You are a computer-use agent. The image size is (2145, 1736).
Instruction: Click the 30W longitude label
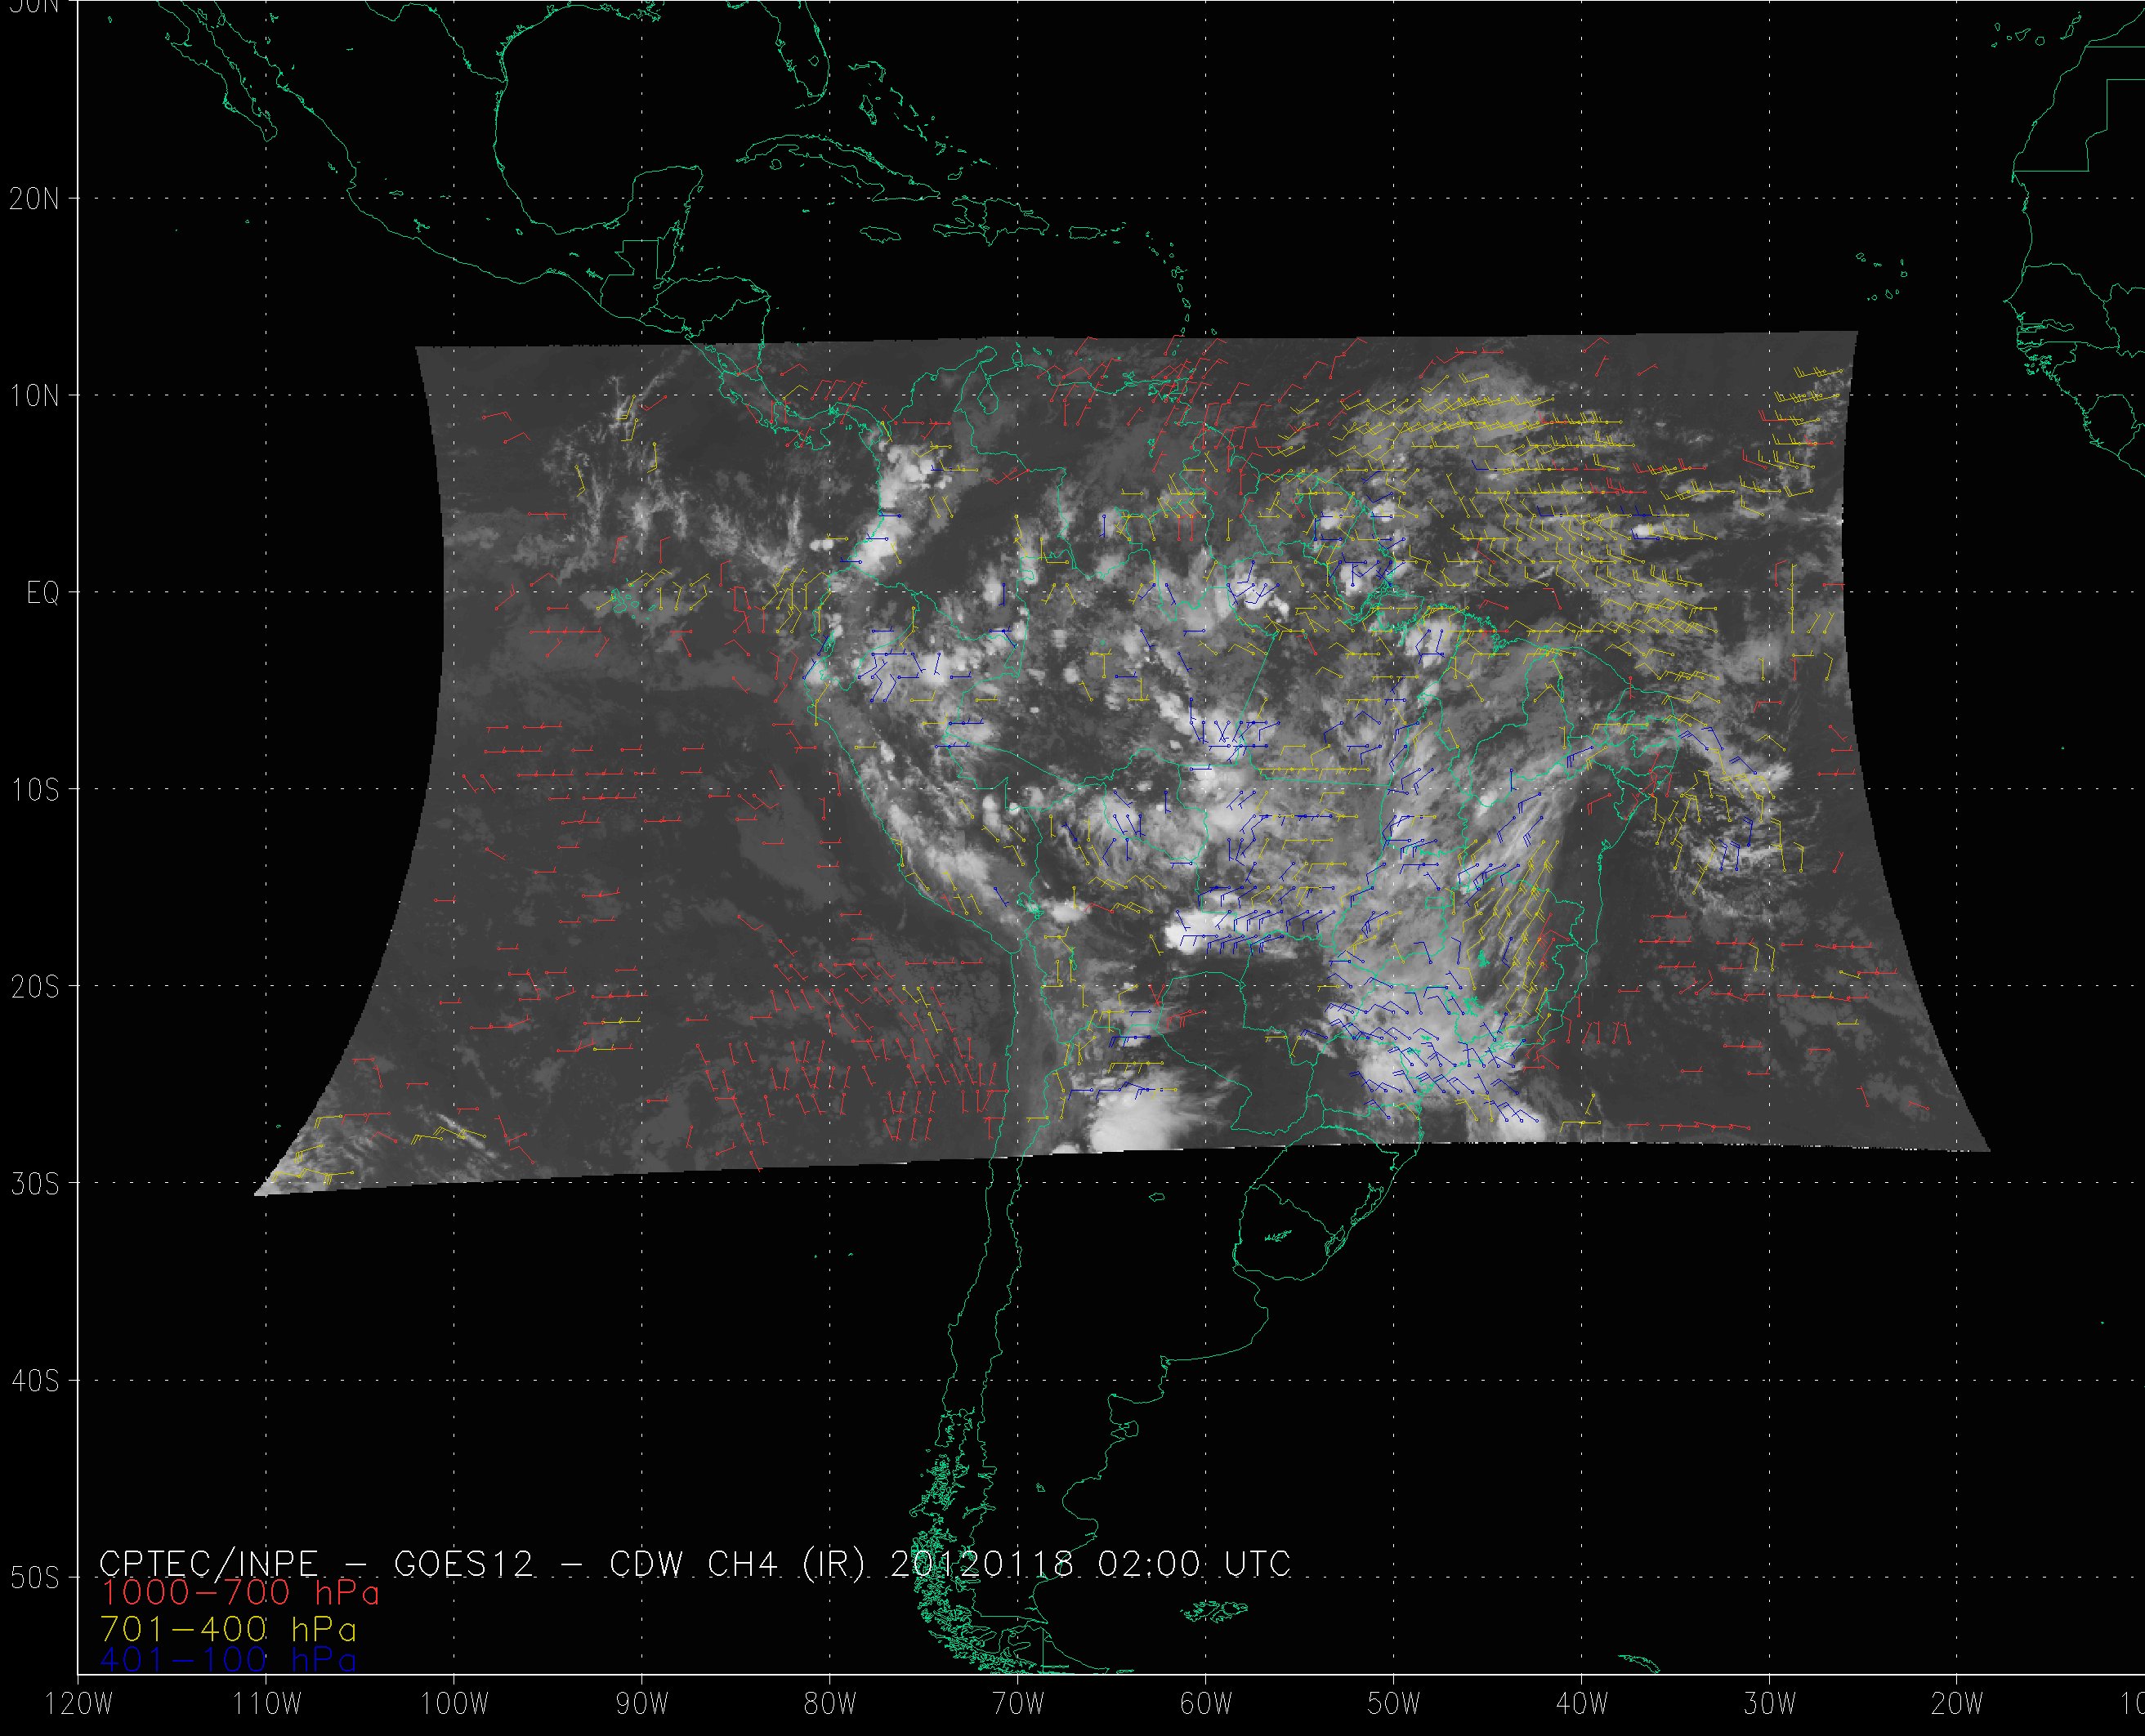point(1770,1704)
